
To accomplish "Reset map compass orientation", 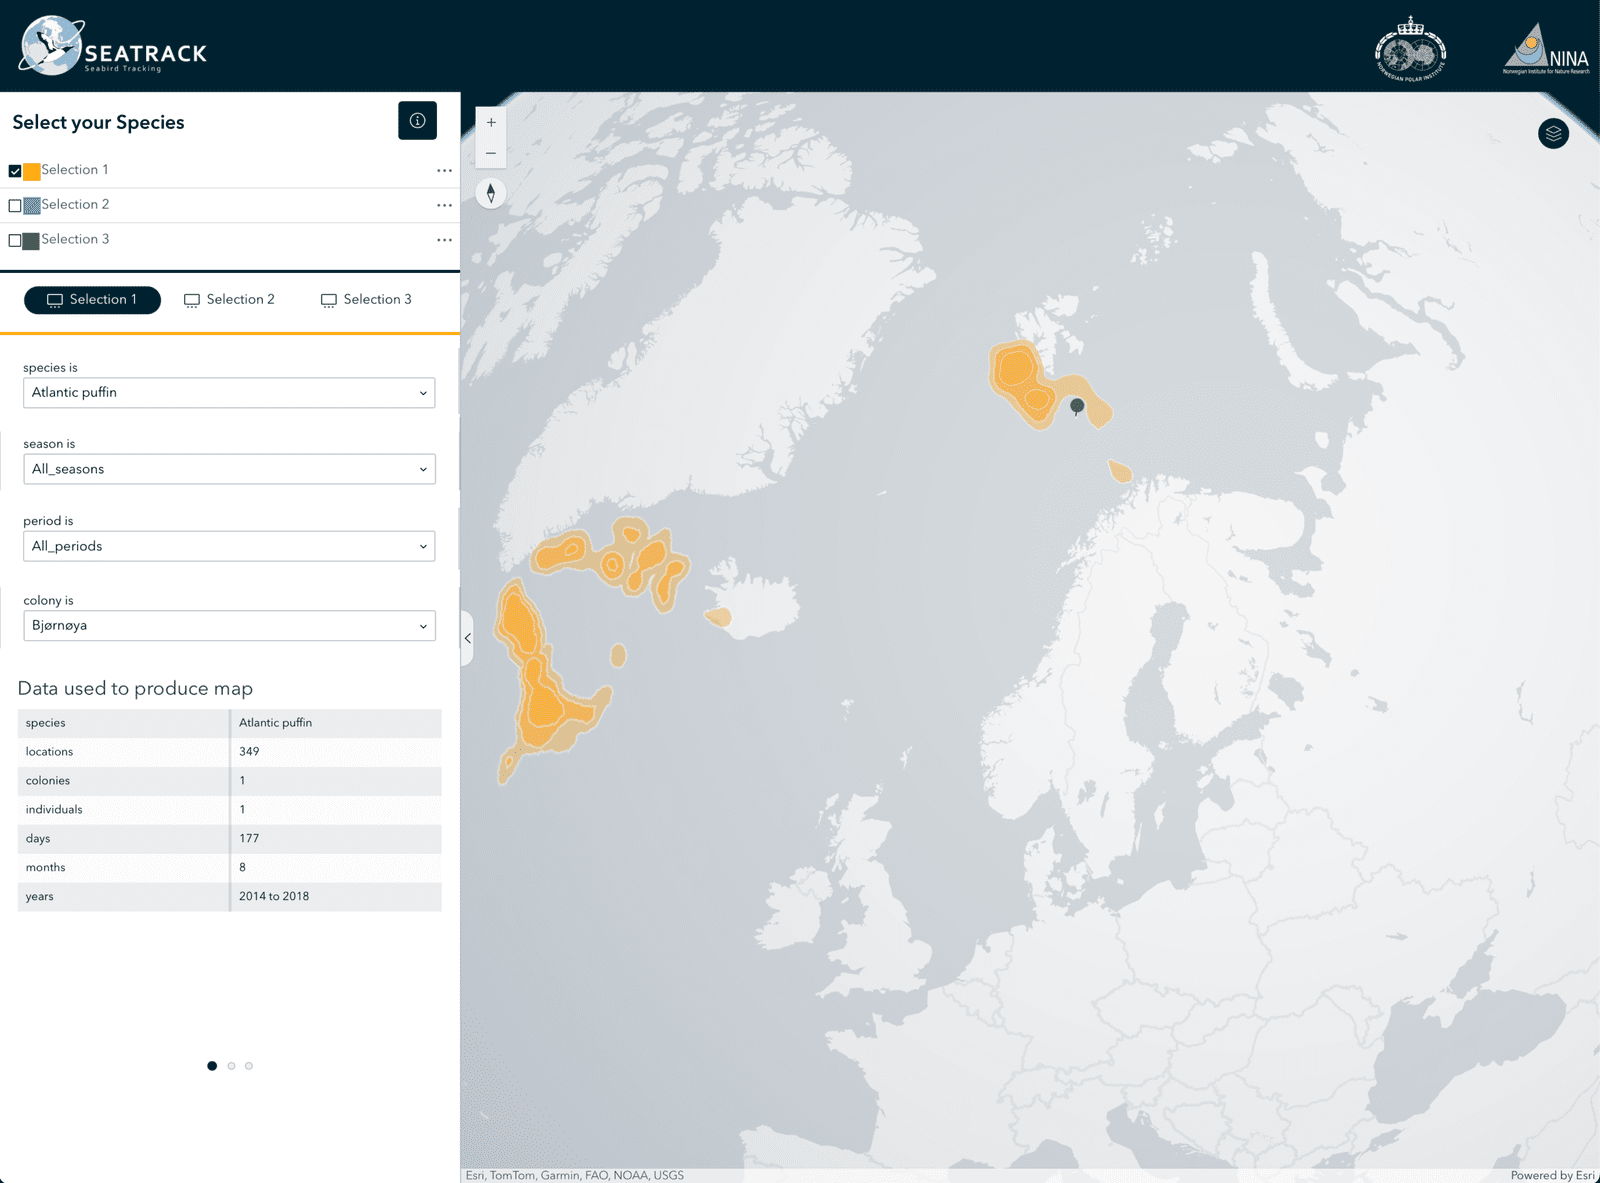I will 491,193.
